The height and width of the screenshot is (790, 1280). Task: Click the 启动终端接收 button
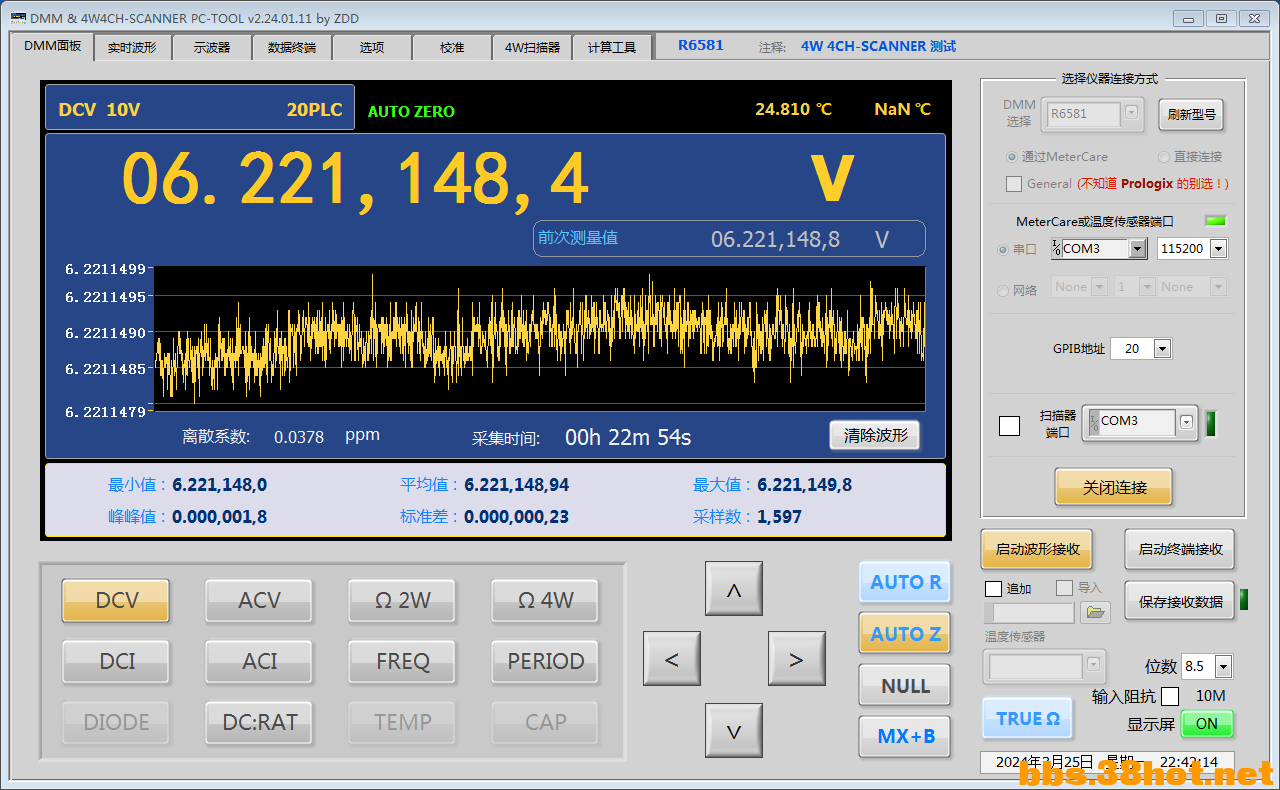click(x=1180, y=549)
